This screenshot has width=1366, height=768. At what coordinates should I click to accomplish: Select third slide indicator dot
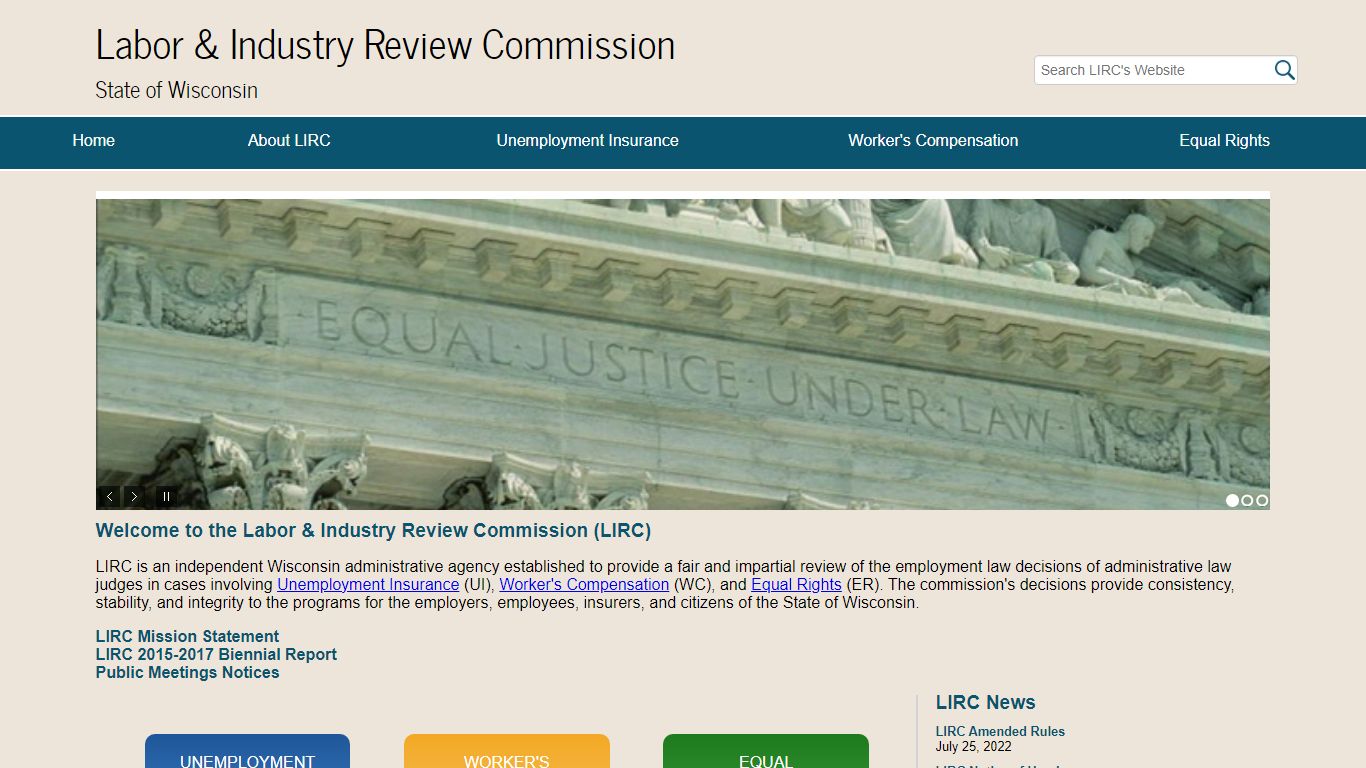point(1262,500)
